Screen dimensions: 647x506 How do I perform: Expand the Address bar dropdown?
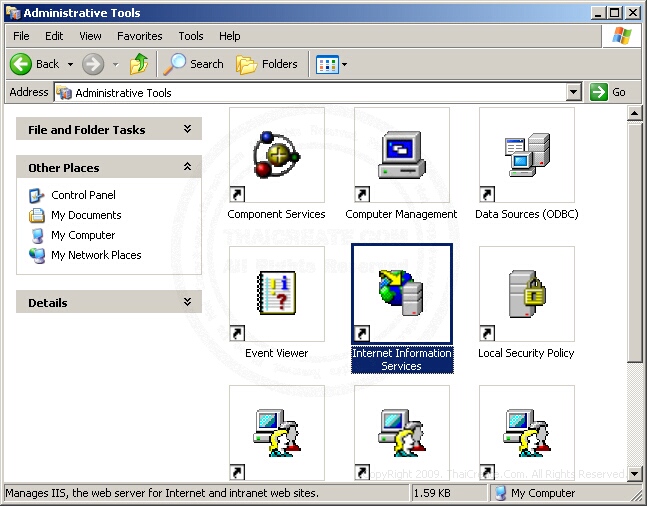pos(574,92)
